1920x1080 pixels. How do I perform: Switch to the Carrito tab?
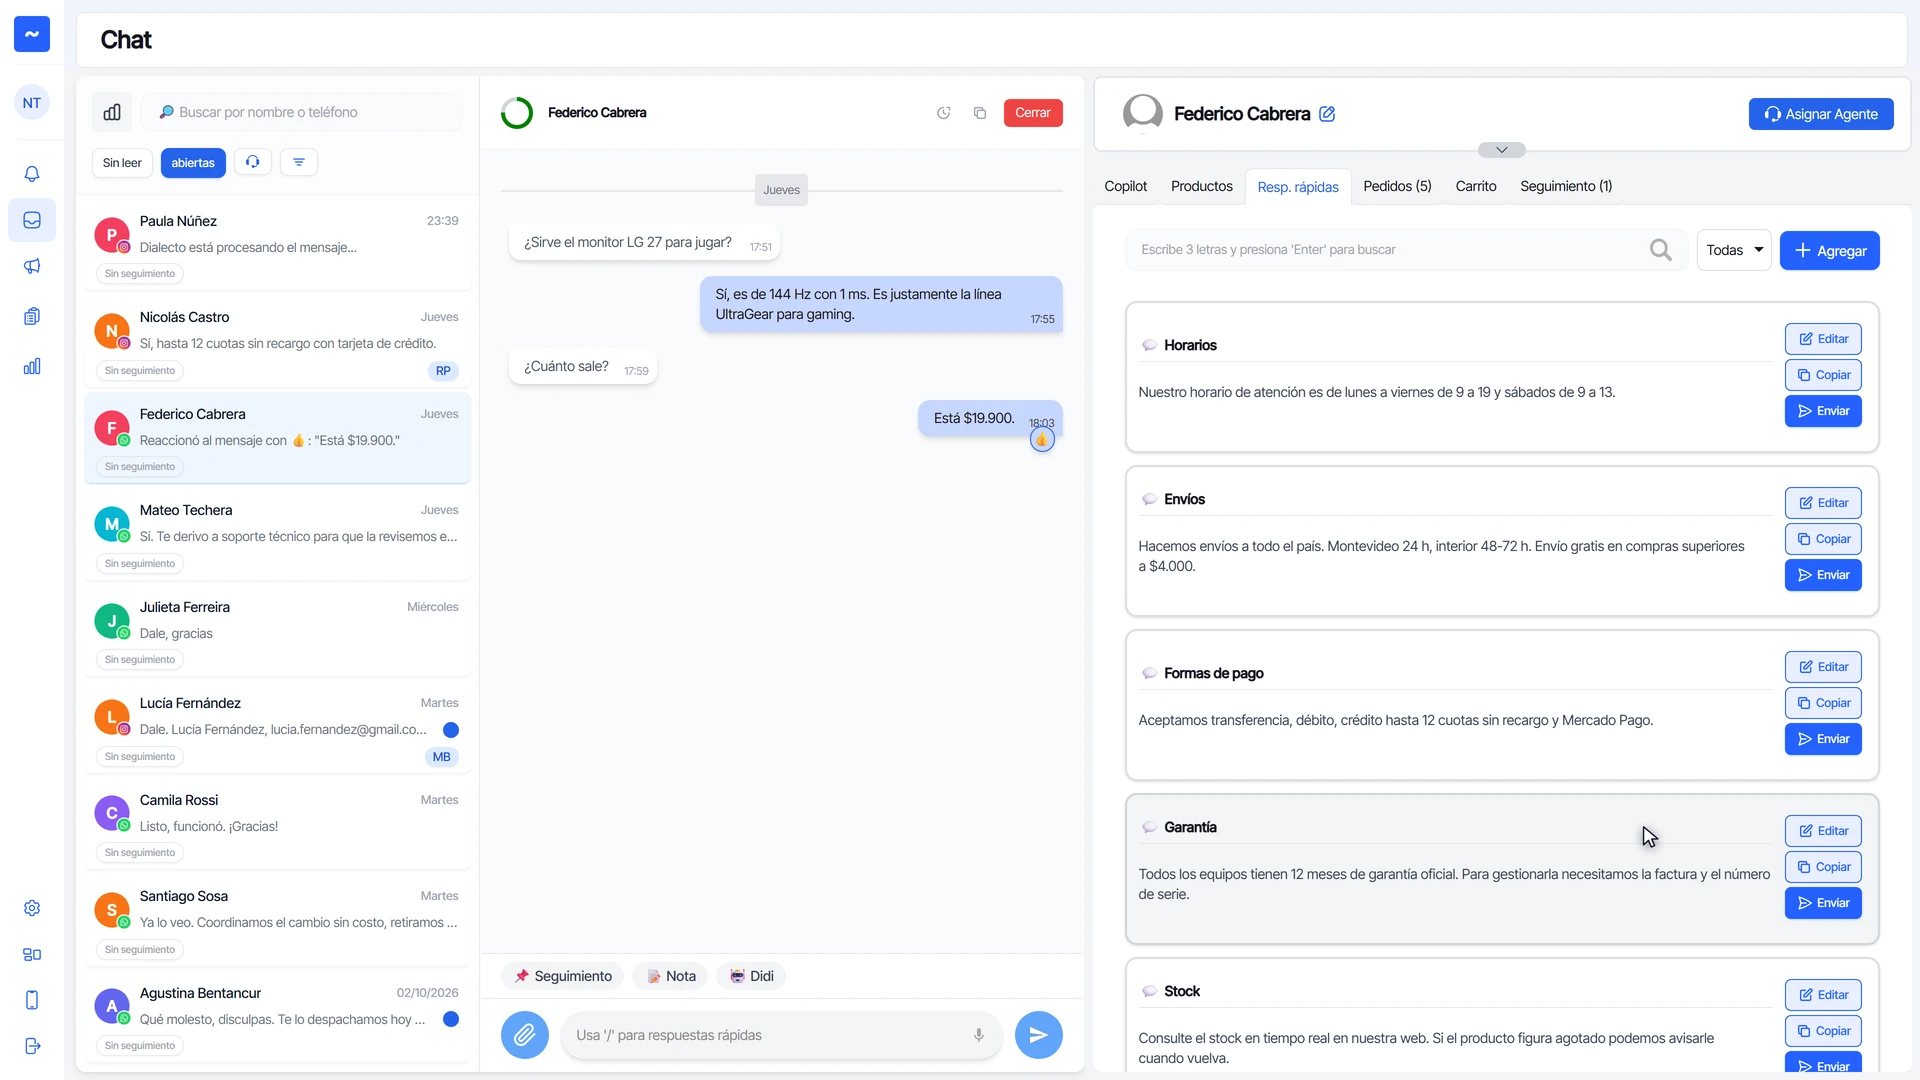[1476, 186]
